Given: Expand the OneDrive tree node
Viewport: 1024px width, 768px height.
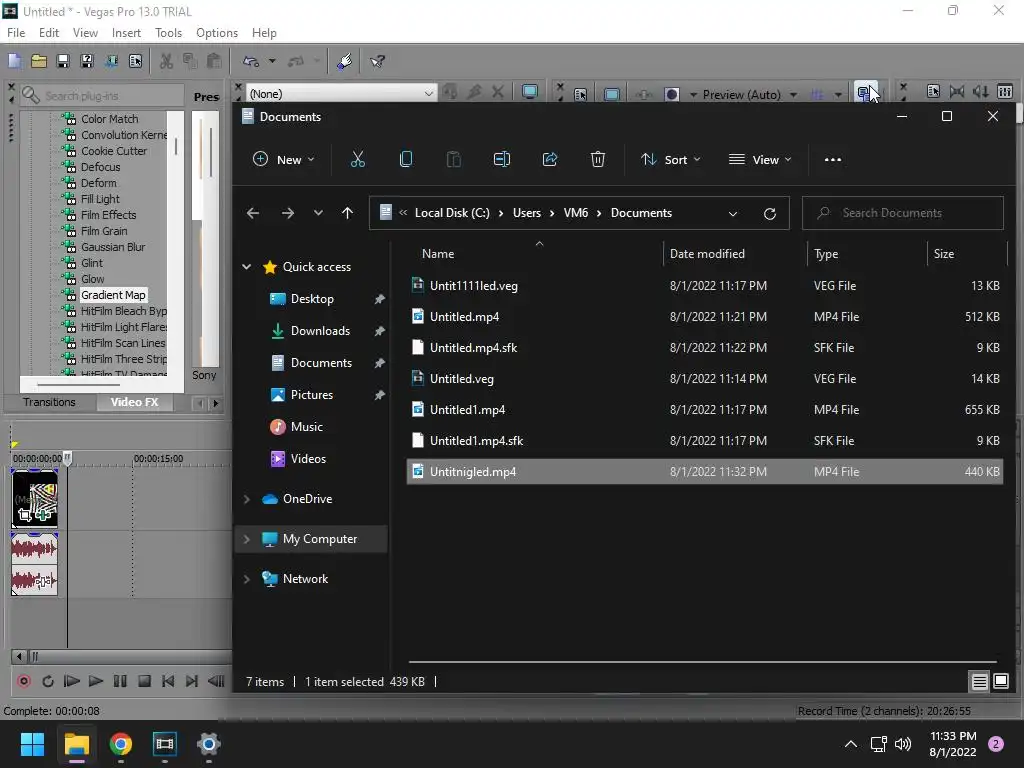Looking at the screenshot, I should pos(247,499).
